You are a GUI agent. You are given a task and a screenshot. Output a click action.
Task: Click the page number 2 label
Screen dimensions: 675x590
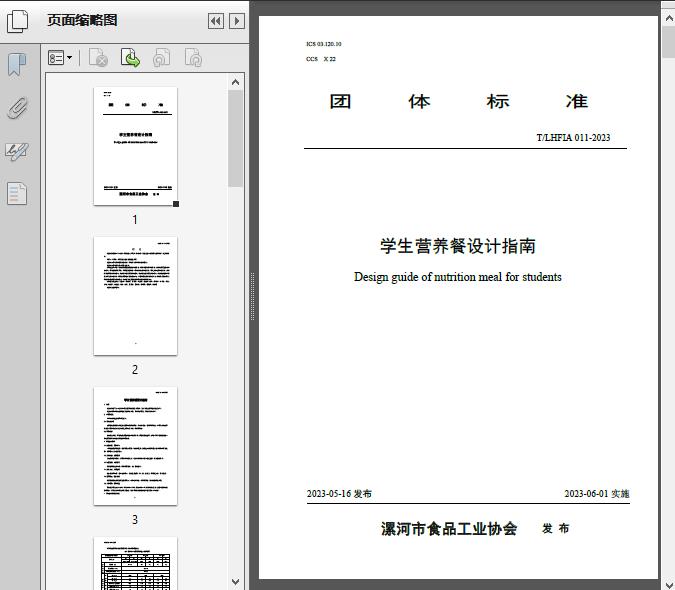coord(135,370)
